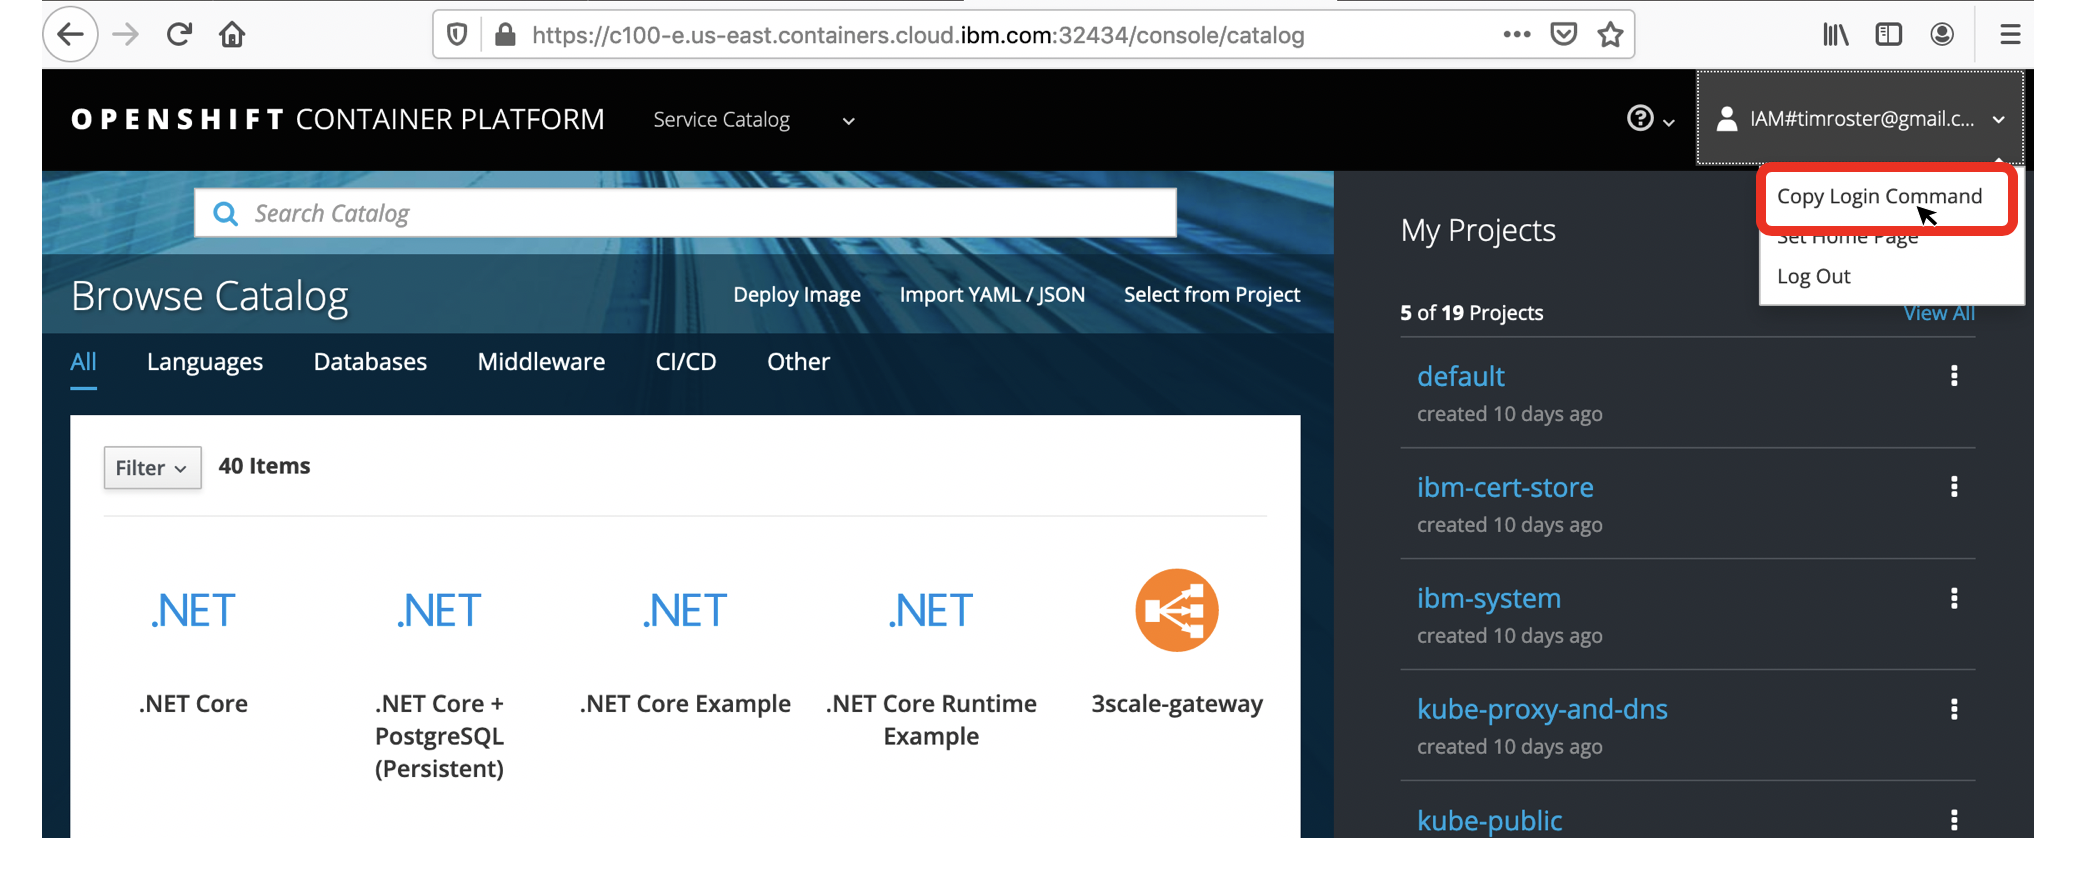Open the IAM#timroster user dropdown
The height and width of the screenshot is (890, 2082).
click(1860, 118)
